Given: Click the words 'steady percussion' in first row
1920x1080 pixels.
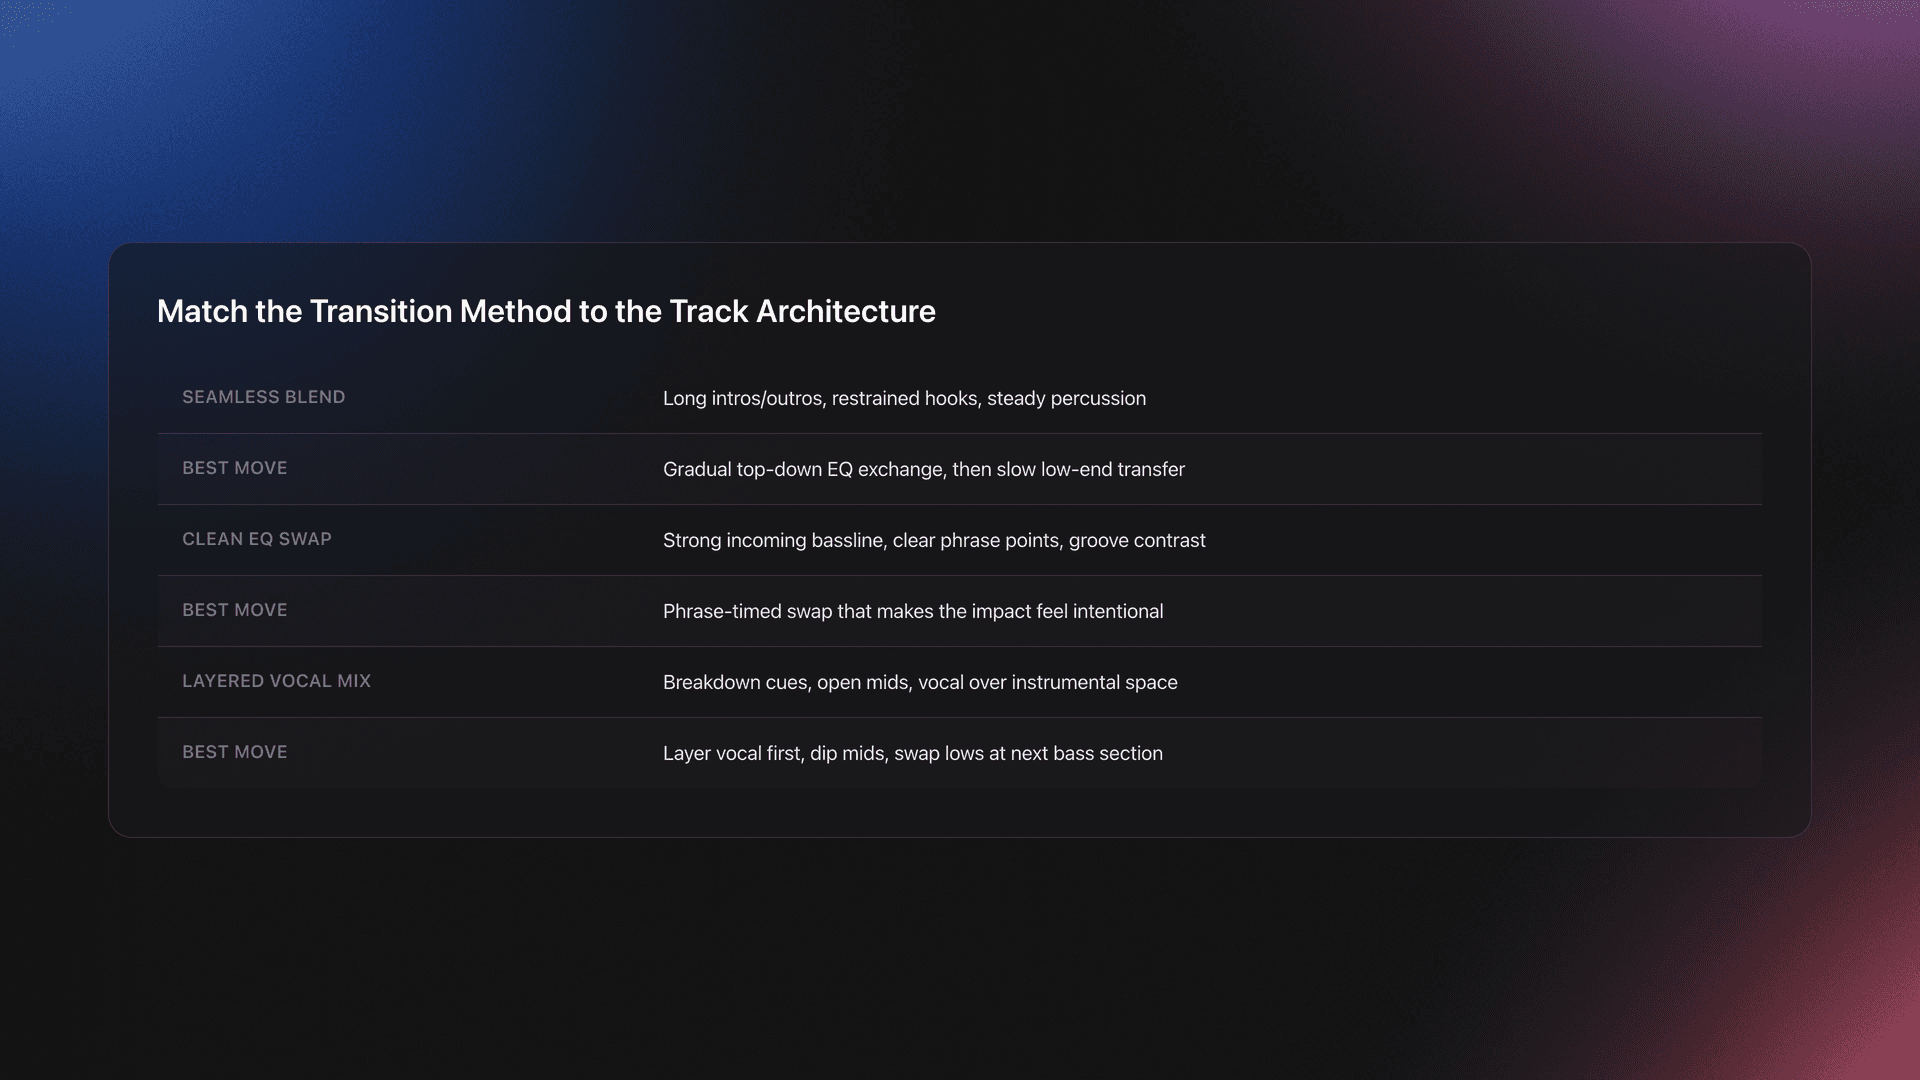Looking at the screenshot, I should (1066, 398).
